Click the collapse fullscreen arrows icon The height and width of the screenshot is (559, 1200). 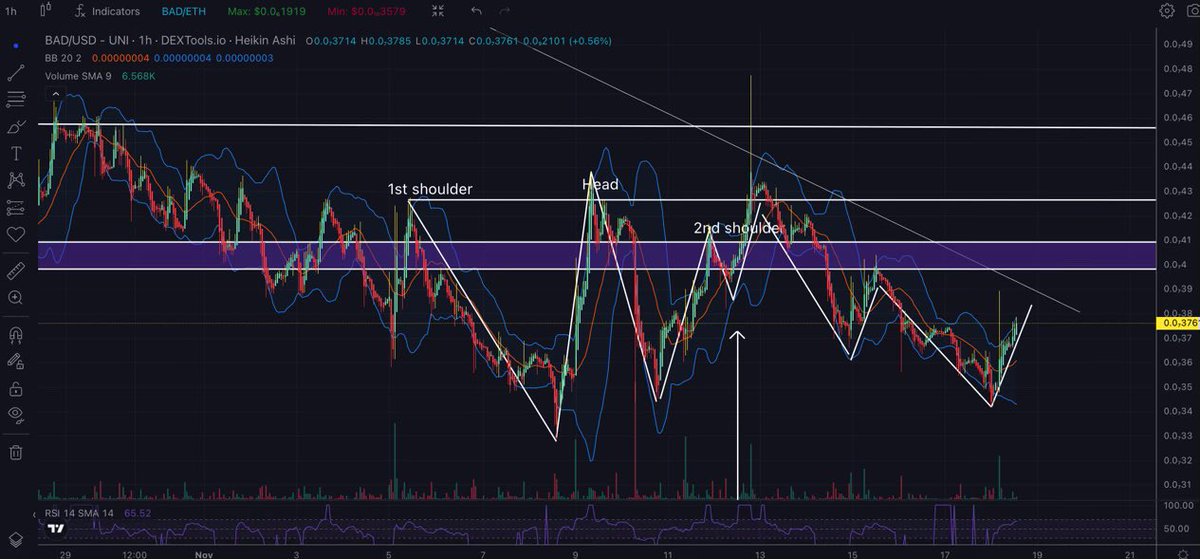pyautogui.click(x=438, y=11)
